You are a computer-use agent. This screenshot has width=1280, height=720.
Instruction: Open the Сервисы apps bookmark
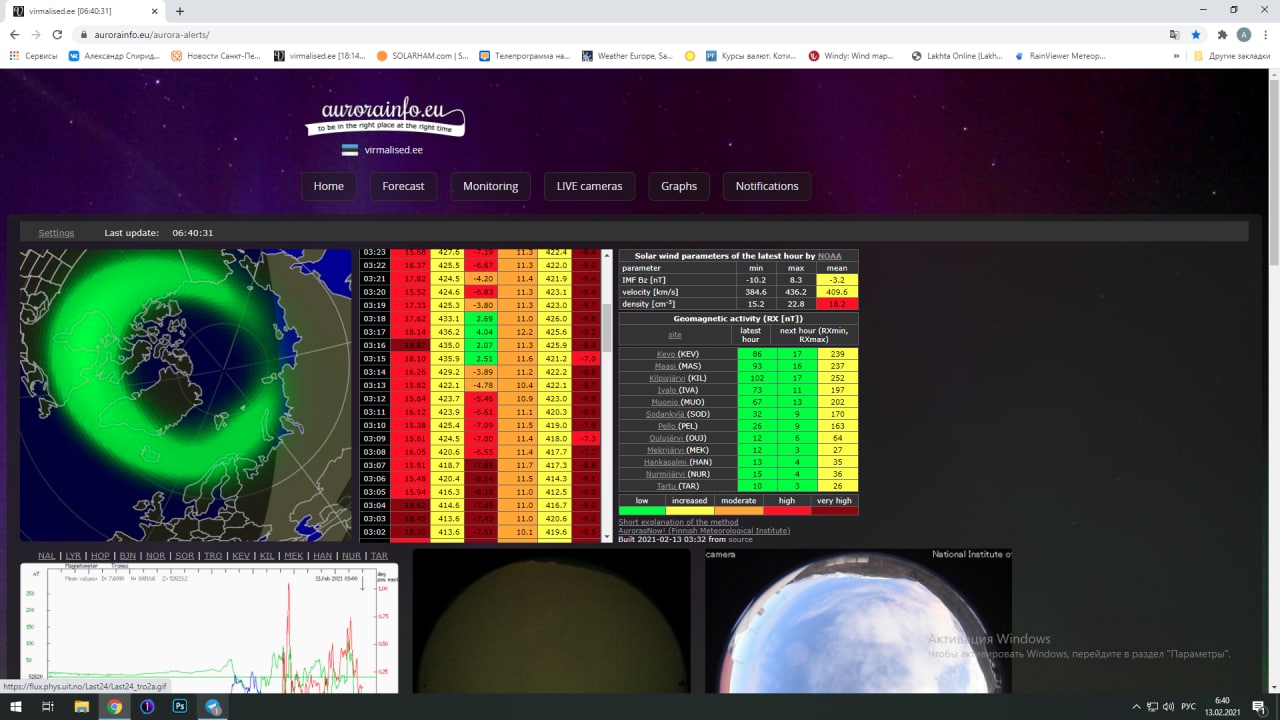33,56
